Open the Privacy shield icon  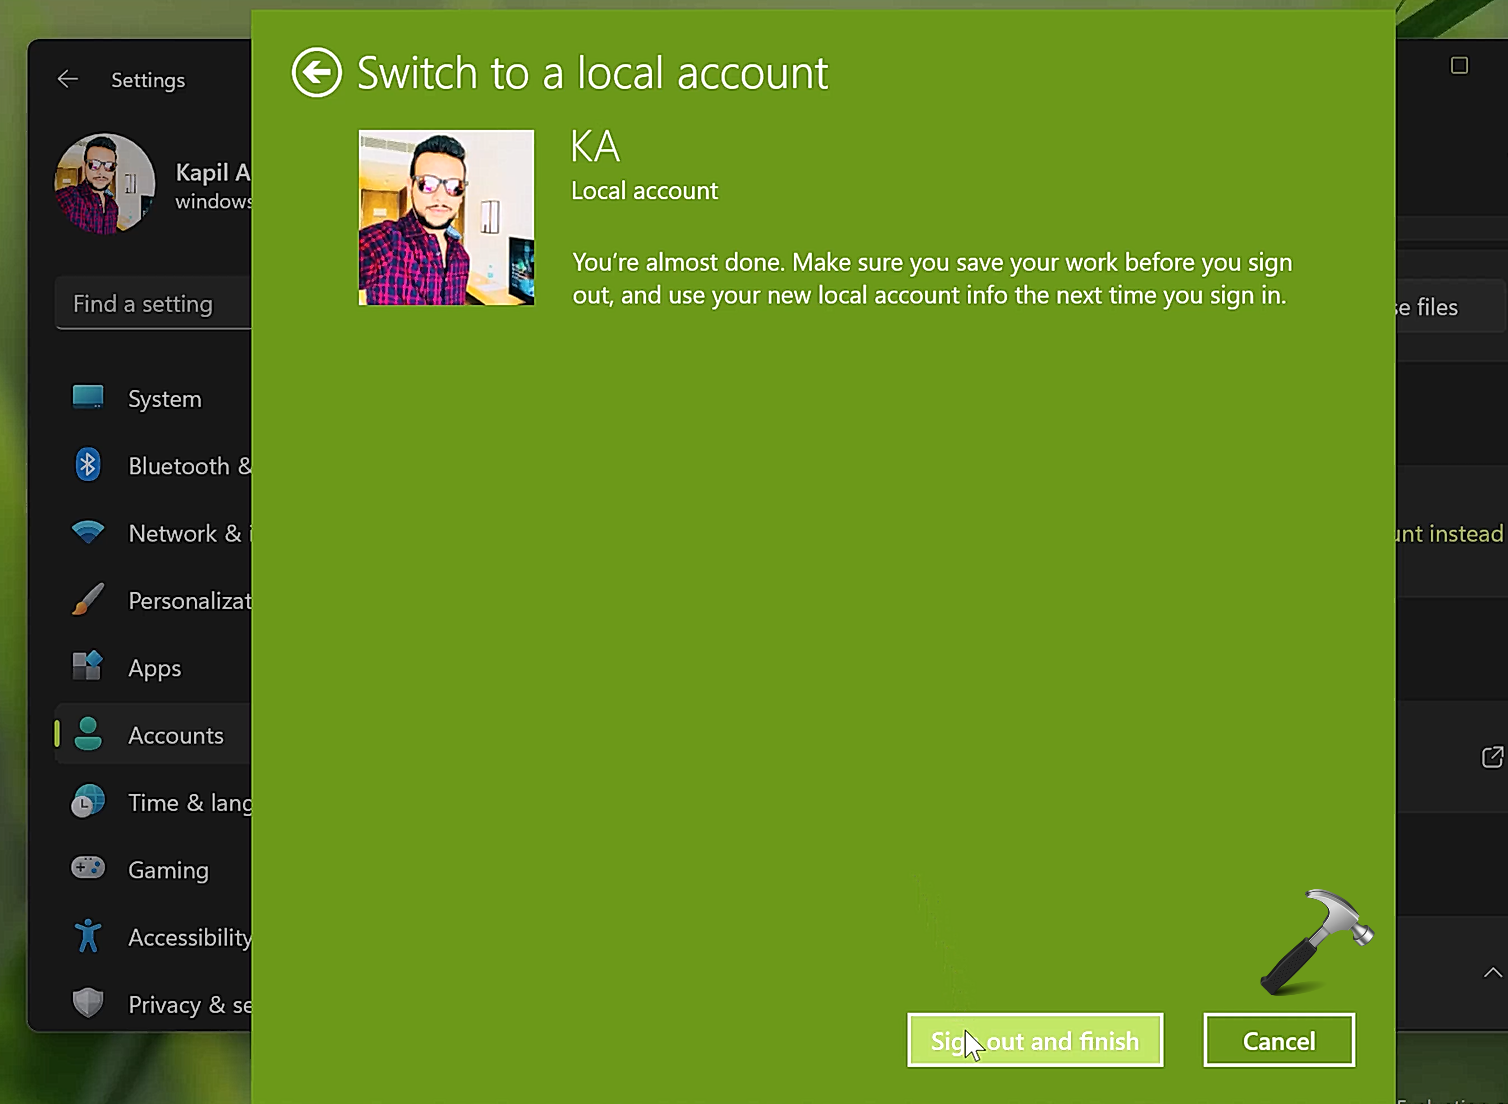88,1002
